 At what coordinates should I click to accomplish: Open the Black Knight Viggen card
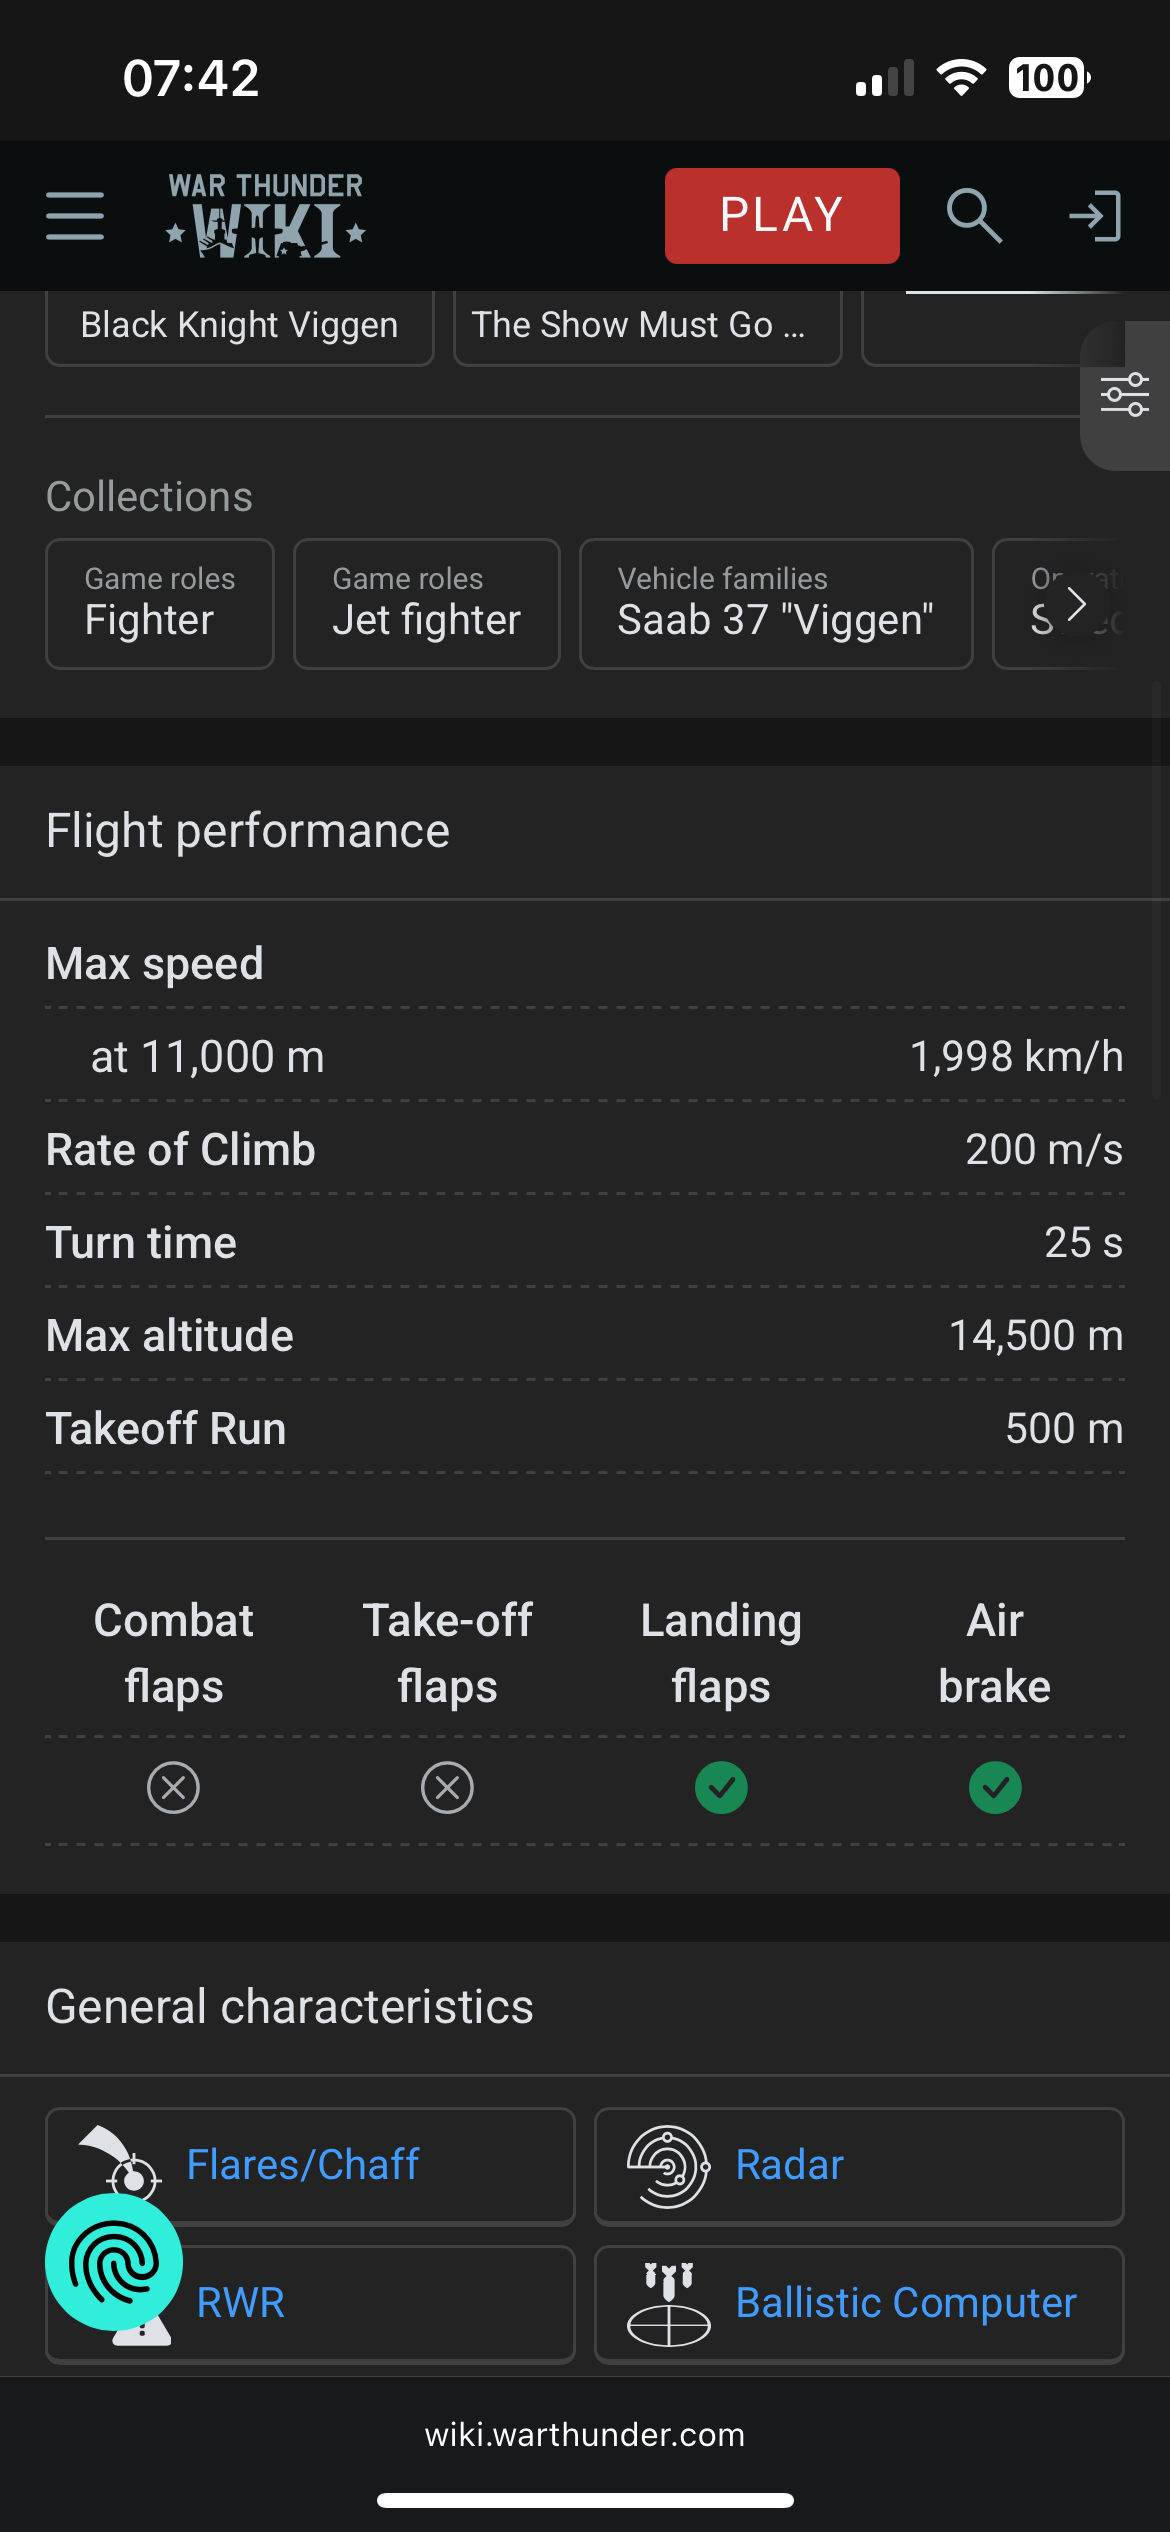point(240,326)
